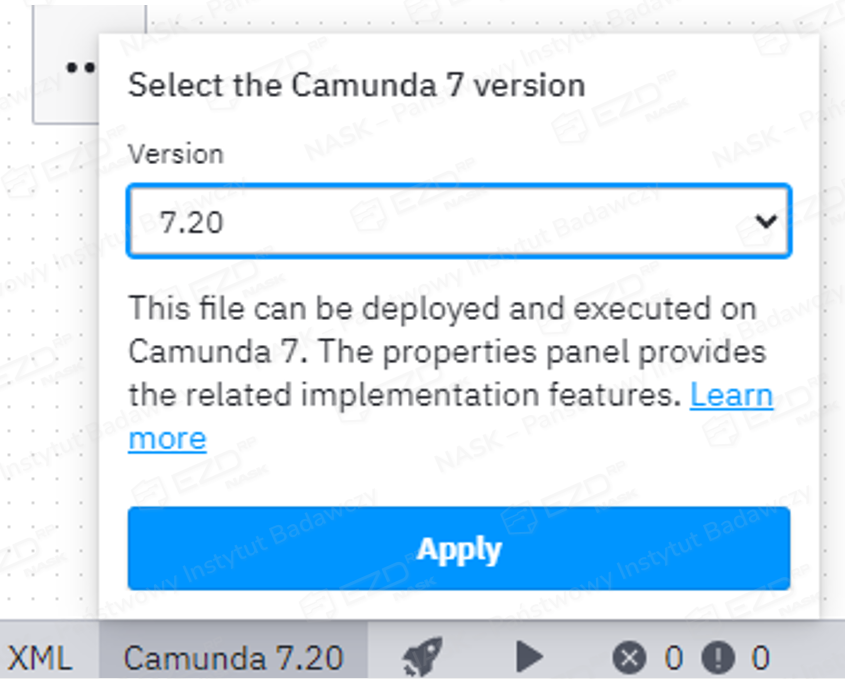The image size is (845, 679).
Task: Click the deployment description paragraph text
Action: (x=440, y=351)
